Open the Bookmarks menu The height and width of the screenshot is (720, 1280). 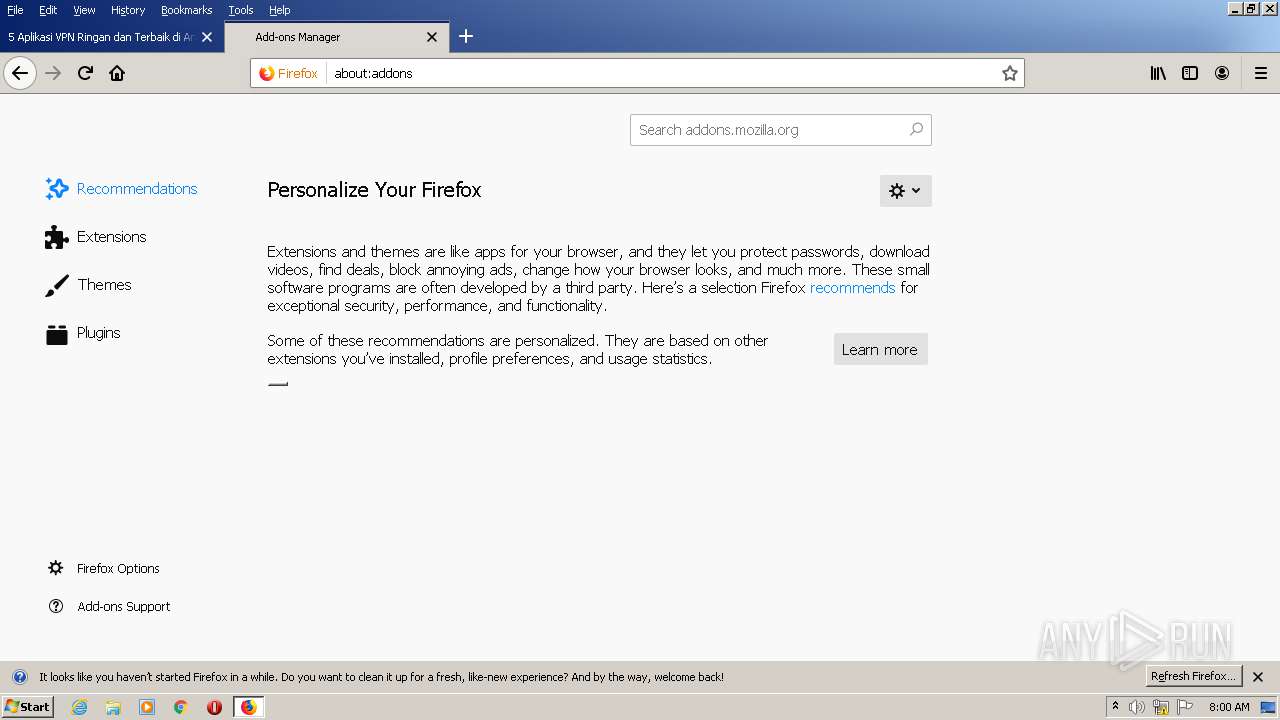(x=187, y=10)
